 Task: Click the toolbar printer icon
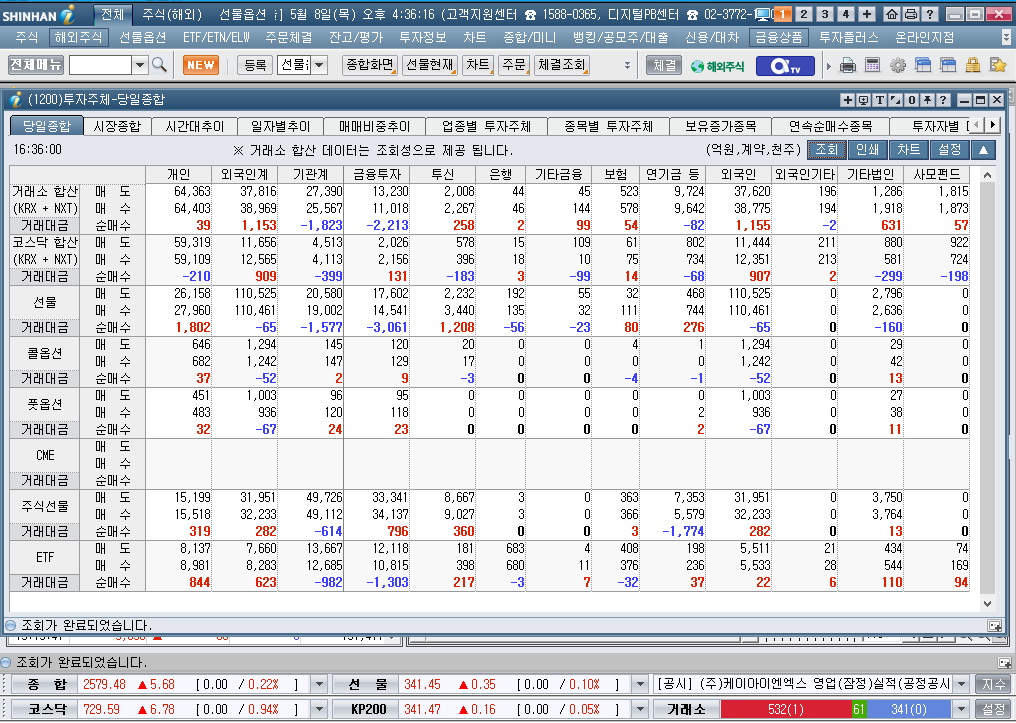point(848,65)
